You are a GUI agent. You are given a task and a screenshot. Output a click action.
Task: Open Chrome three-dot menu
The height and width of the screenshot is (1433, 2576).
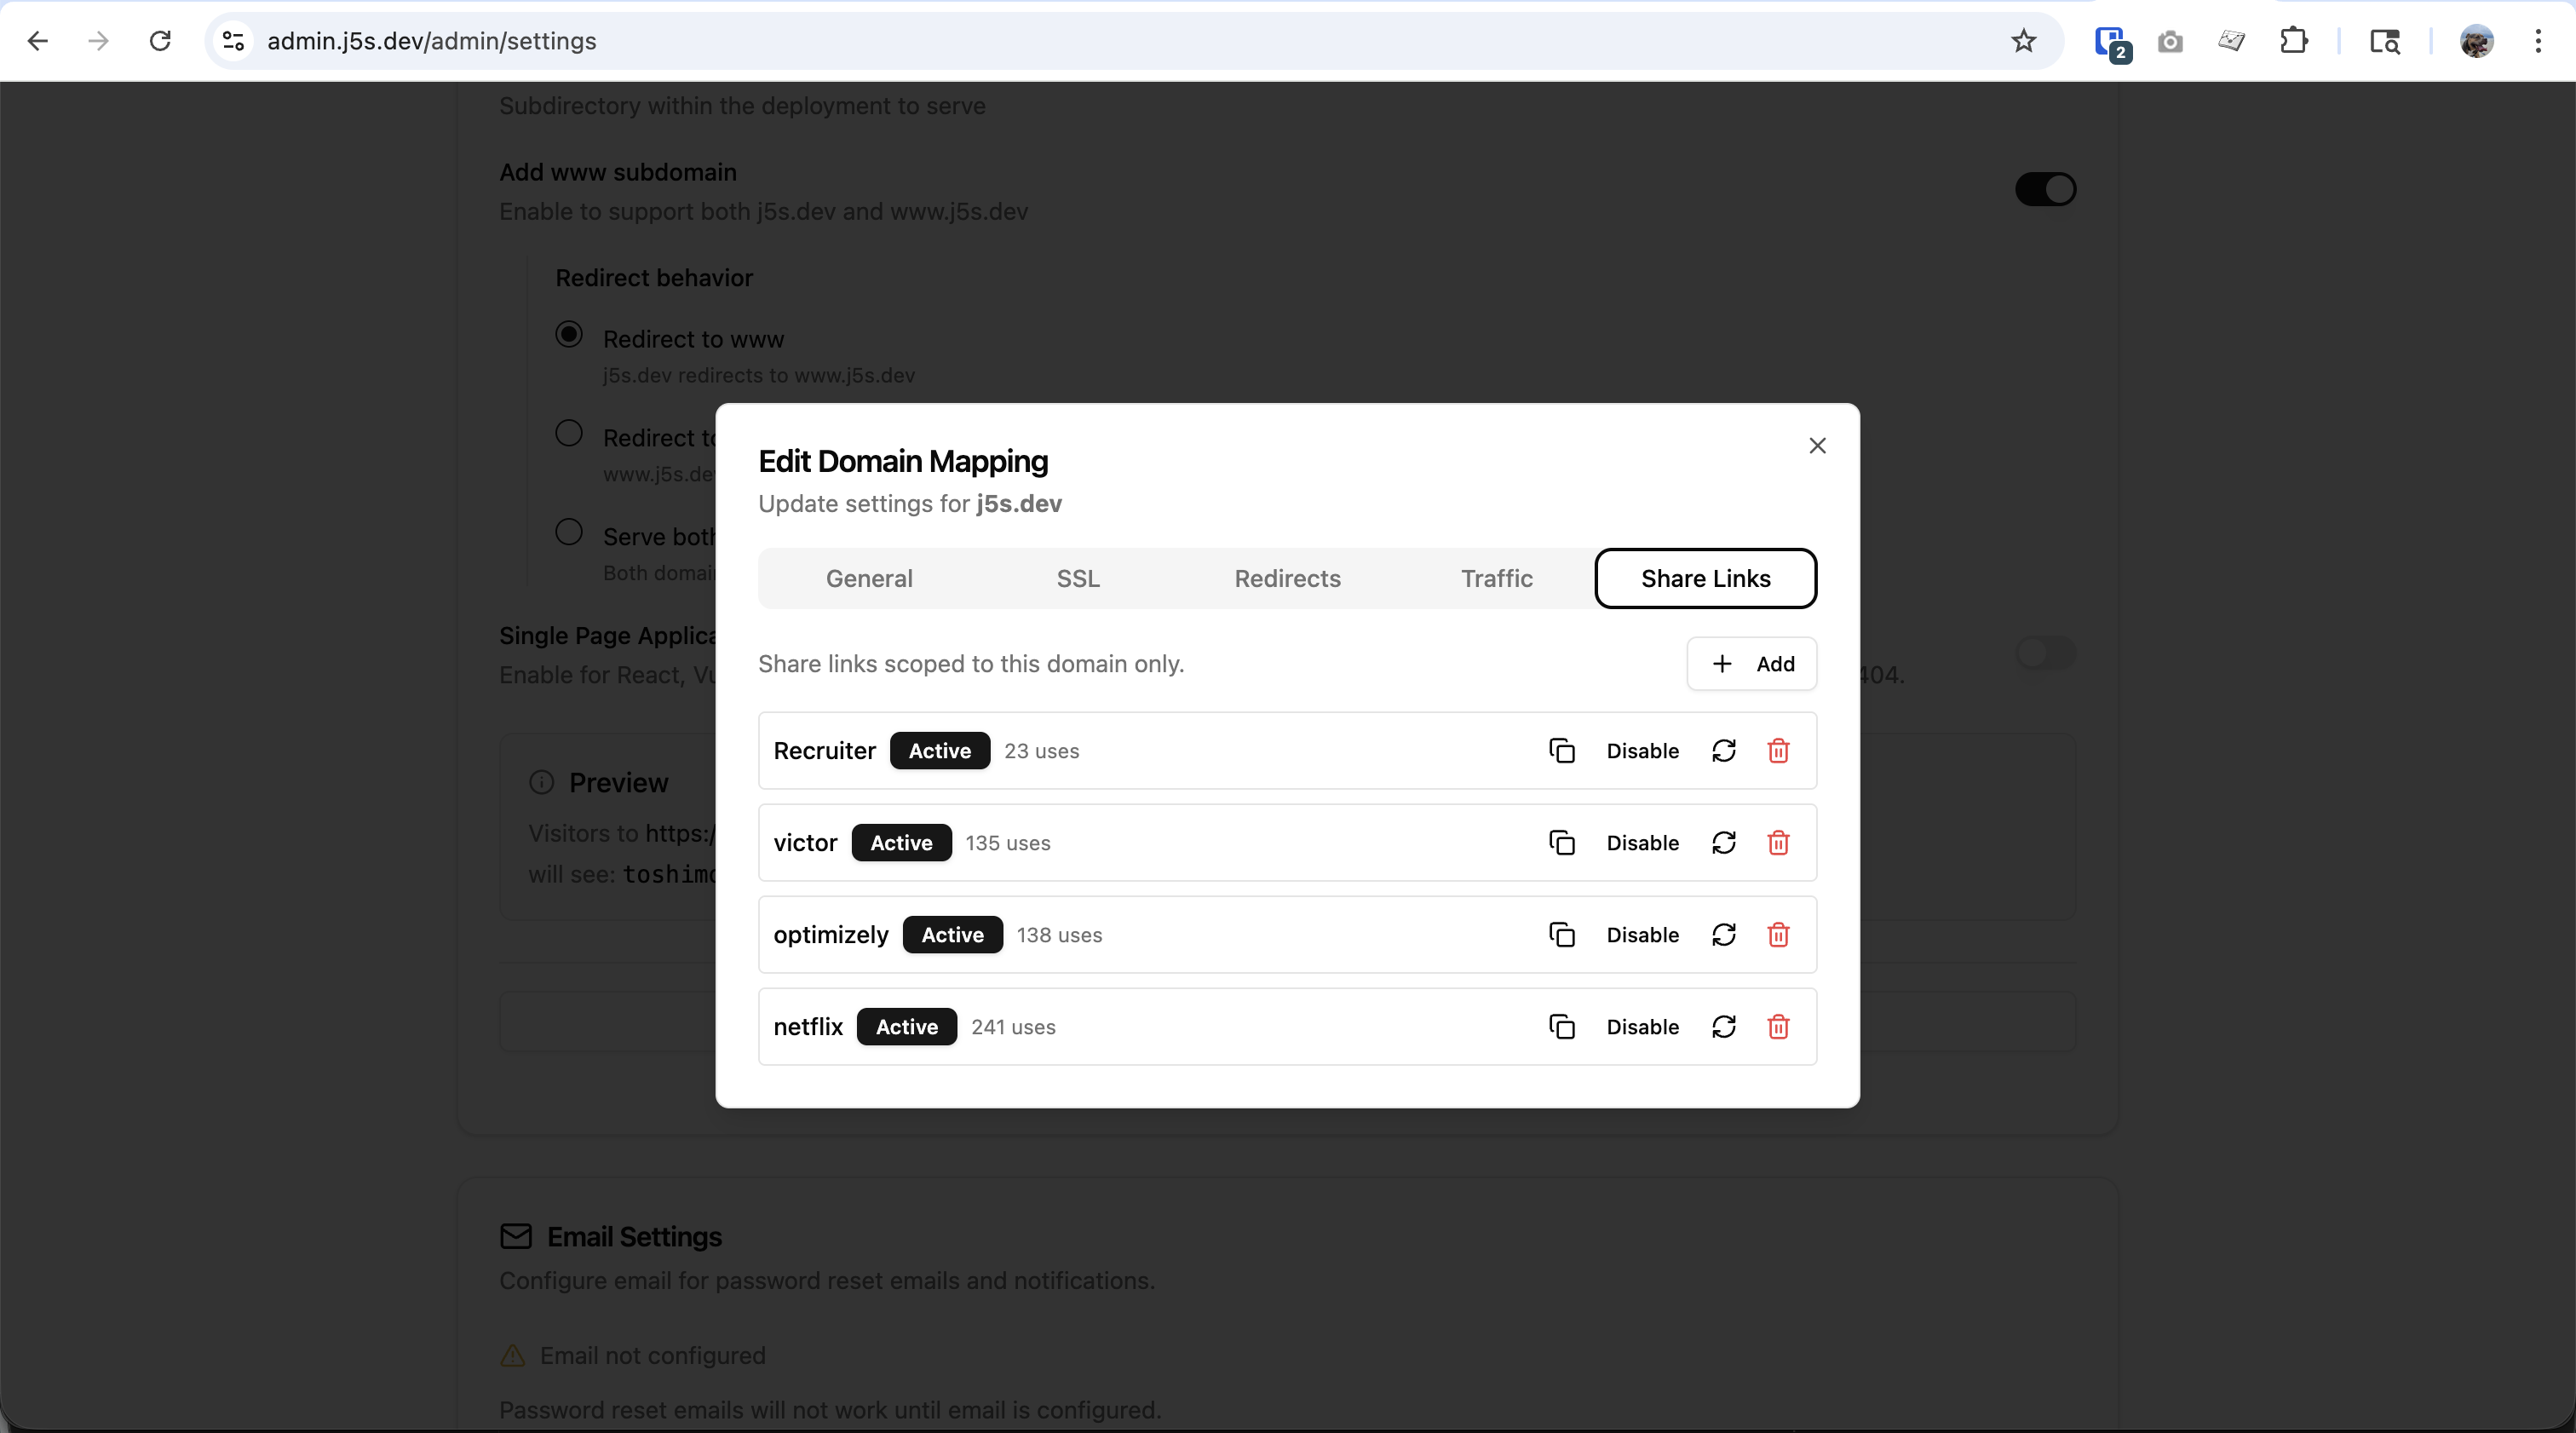pyautogui.click(x=2537, y=41)
